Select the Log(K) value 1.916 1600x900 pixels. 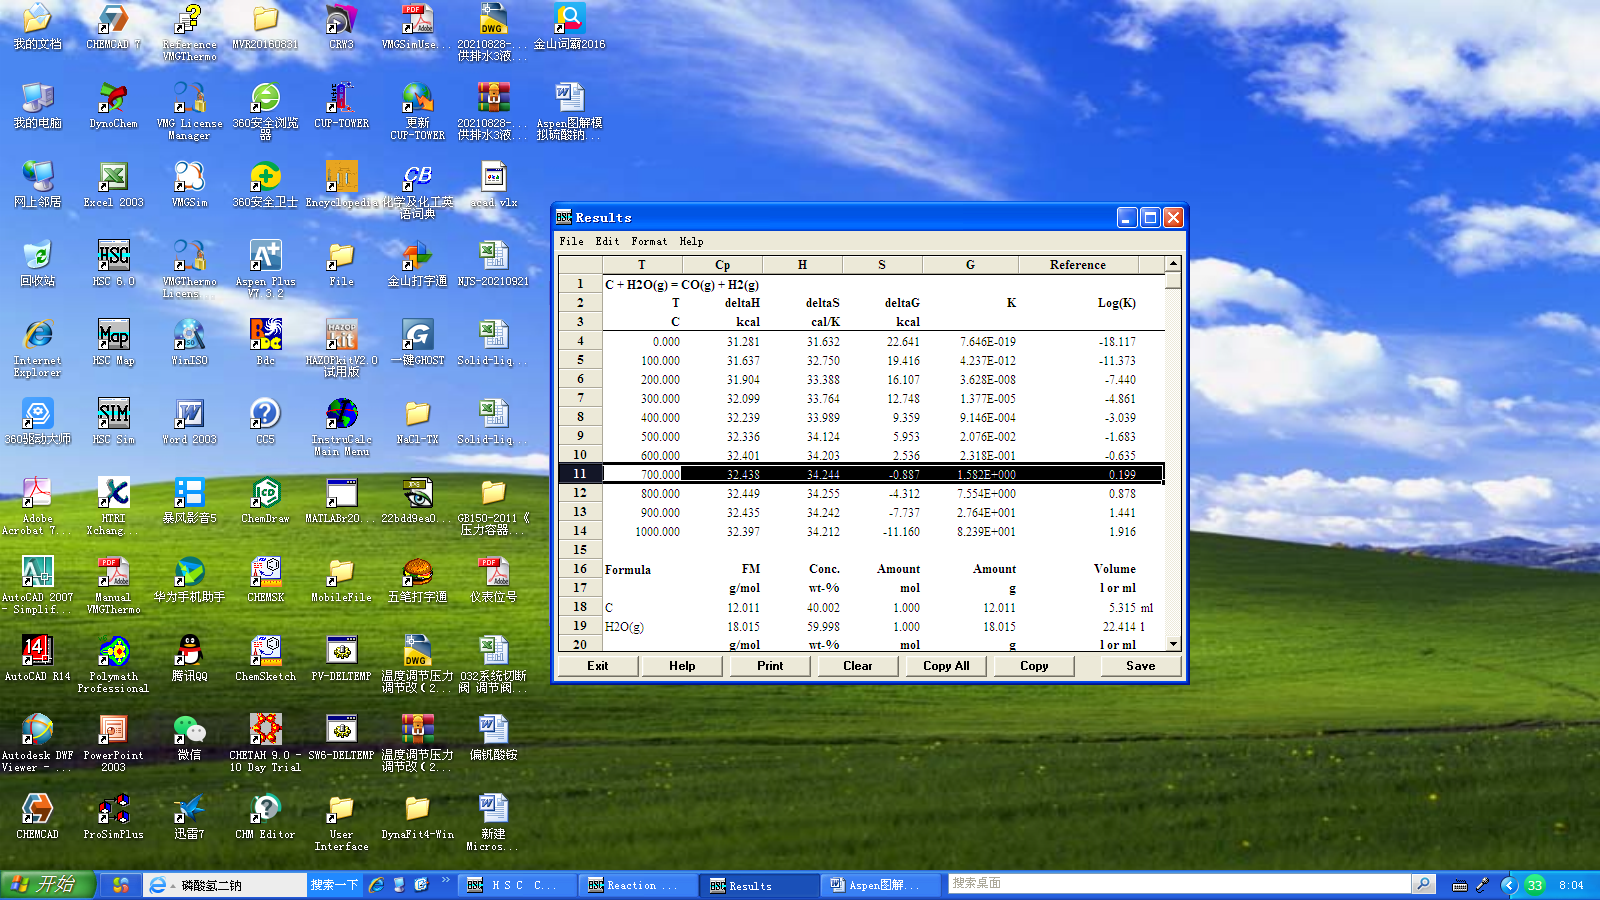coord(1078,532)
